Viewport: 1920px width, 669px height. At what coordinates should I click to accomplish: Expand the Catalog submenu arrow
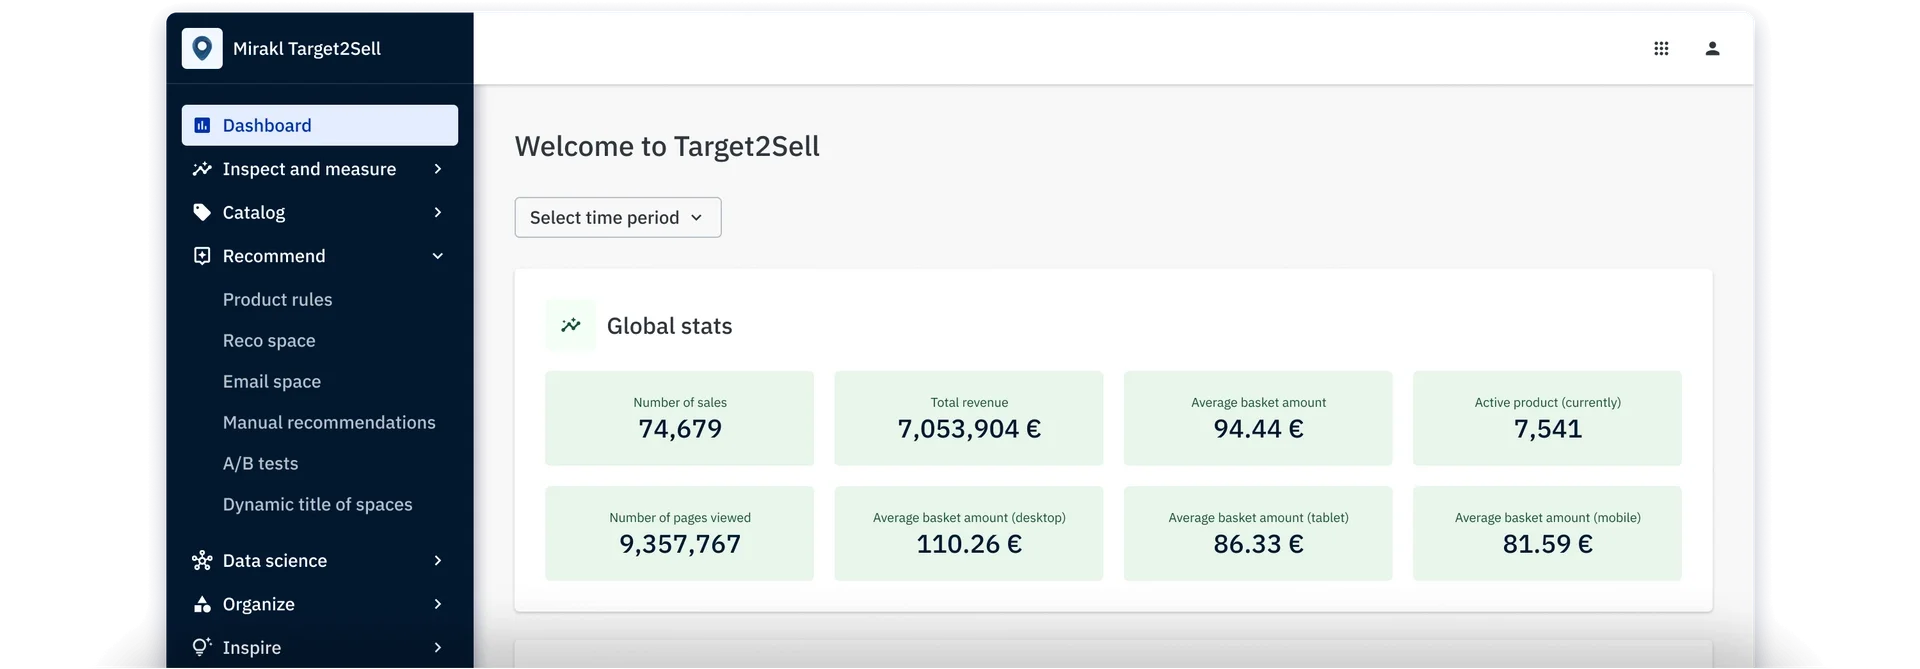click(x=437, y=212)
